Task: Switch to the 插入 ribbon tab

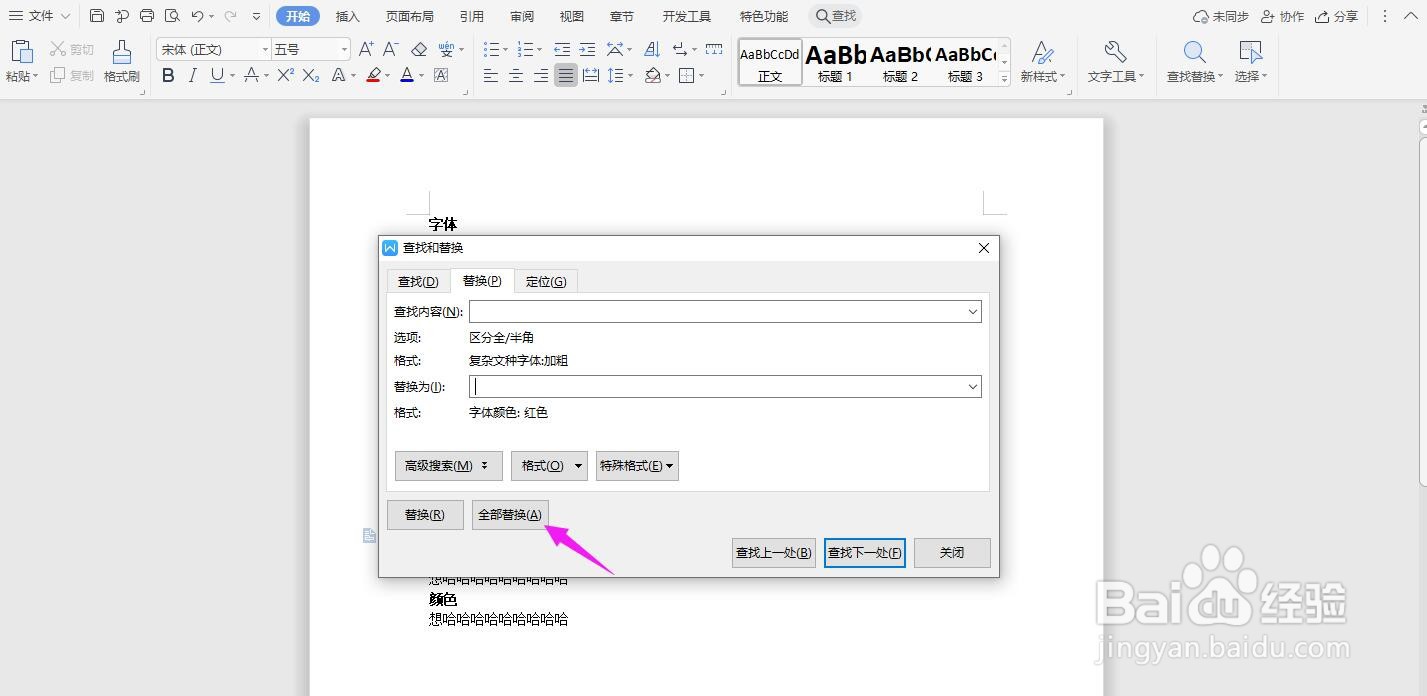Action: [x=348, y=16]
